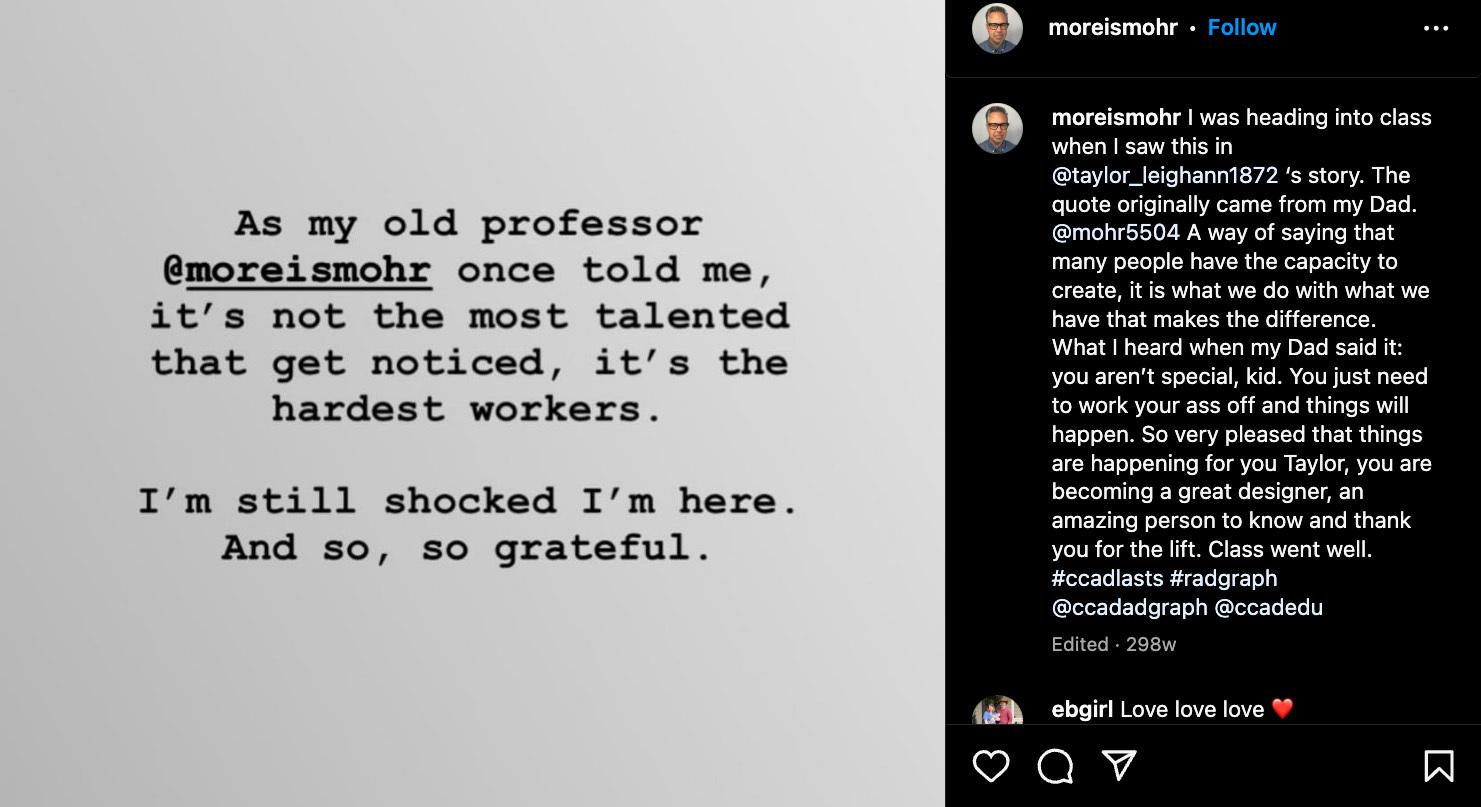Open the three-dot more options menu
This screenshot has height=807, width=1481.
(1436, 28)
